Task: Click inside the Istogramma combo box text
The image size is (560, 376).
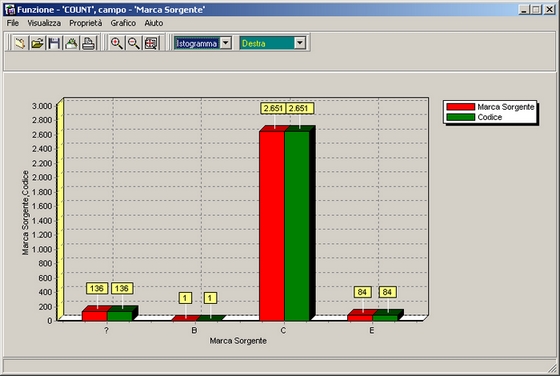Action: (x=197, y=43)
